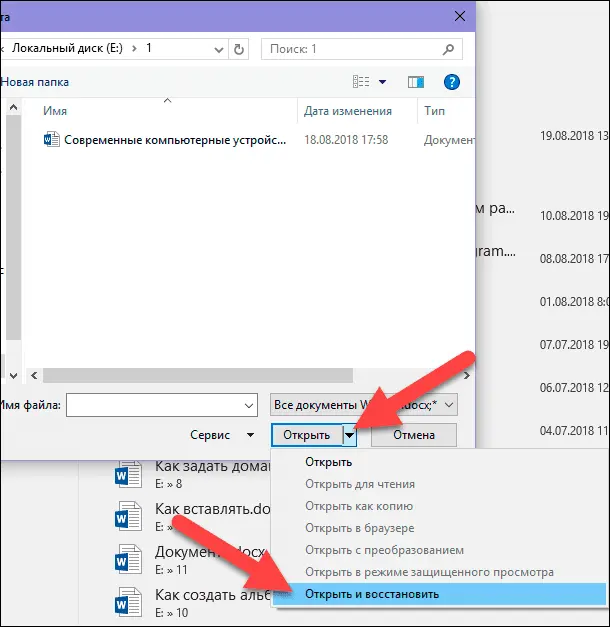Viewport: 610px width, 627px height.
Task: Open the Help question mark icon
Action: tap(452, 82)
